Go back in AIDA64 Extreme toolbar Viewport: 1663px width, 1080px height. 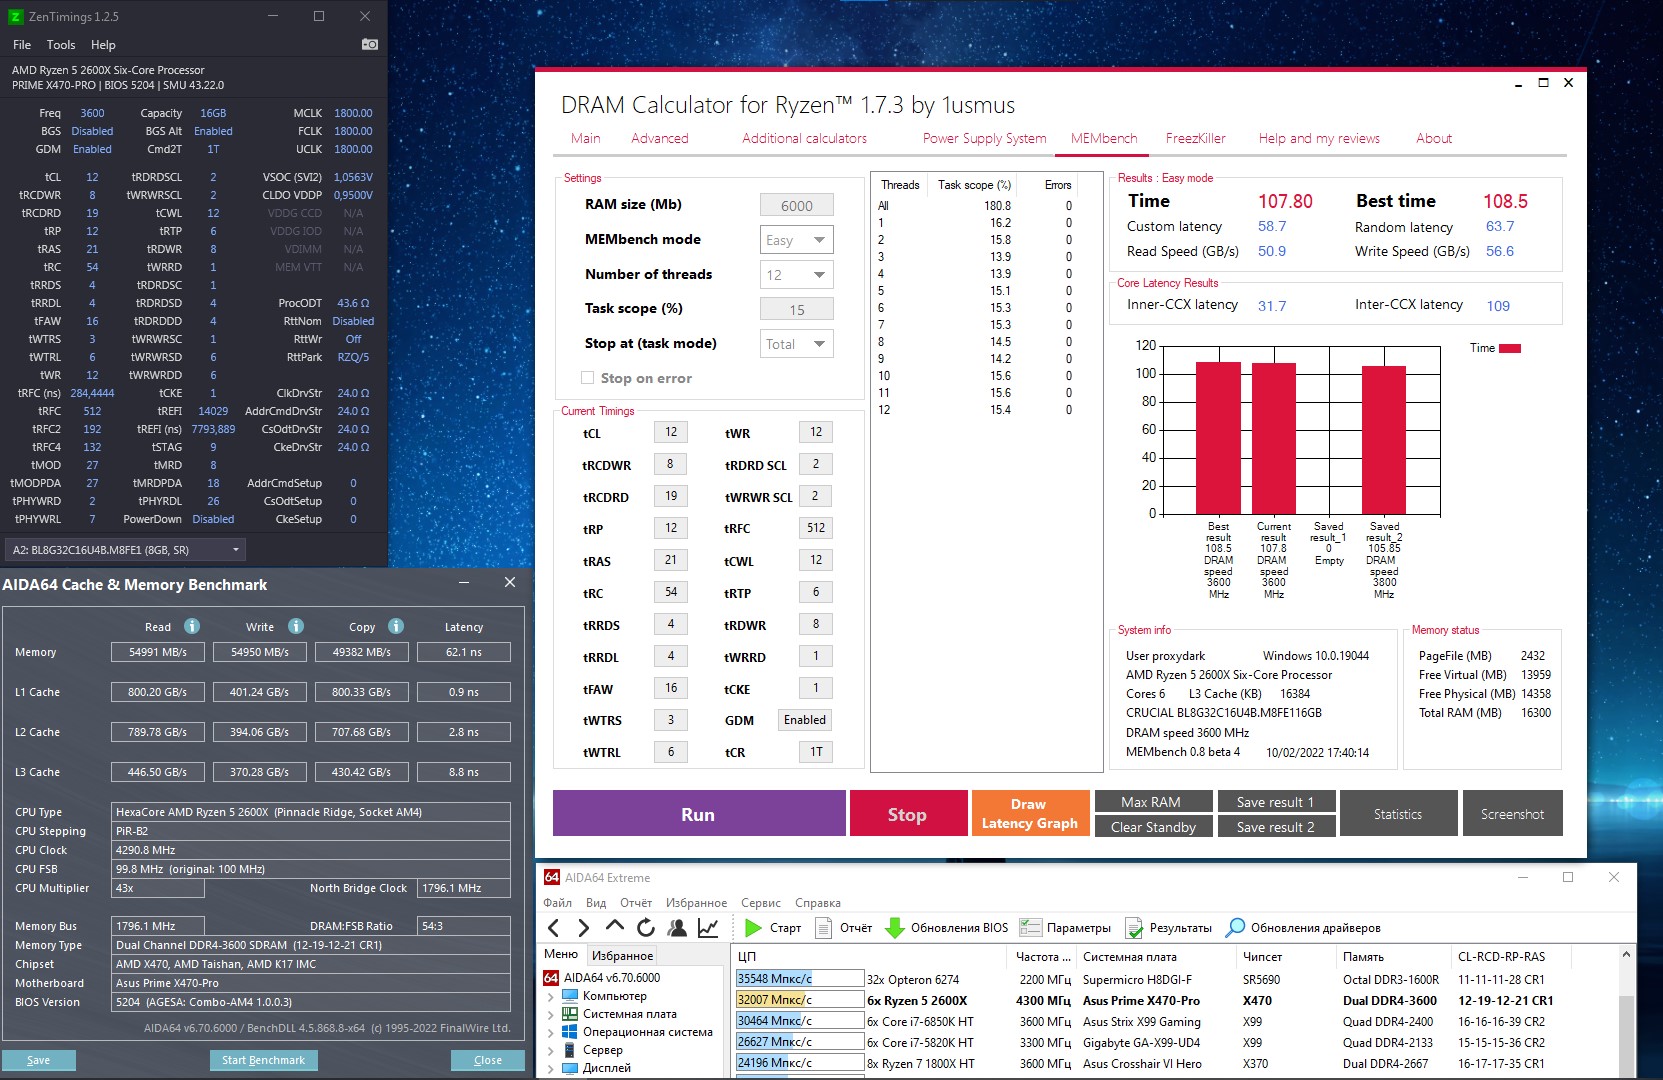554,928
